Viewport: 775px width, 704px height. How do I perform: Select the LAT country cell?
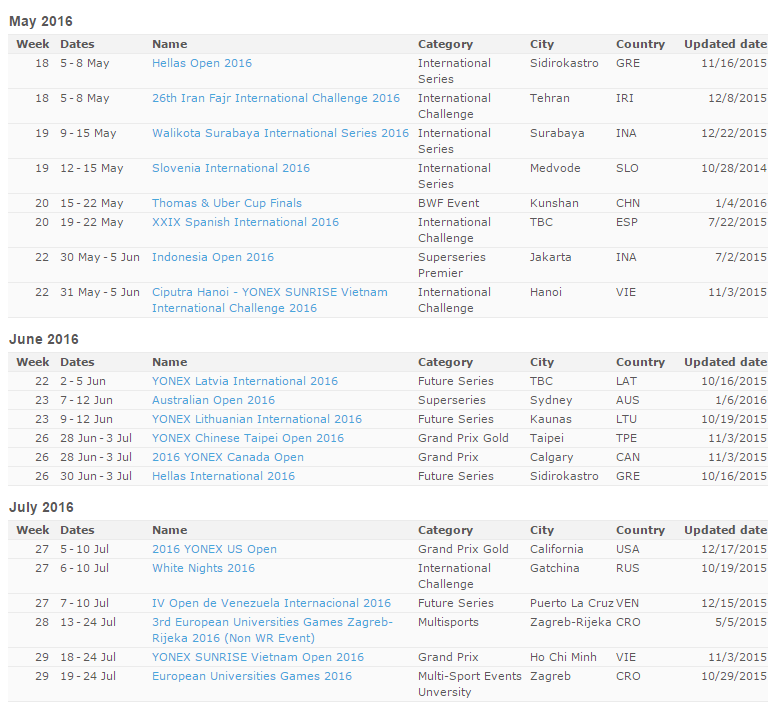tap(626, 381)
